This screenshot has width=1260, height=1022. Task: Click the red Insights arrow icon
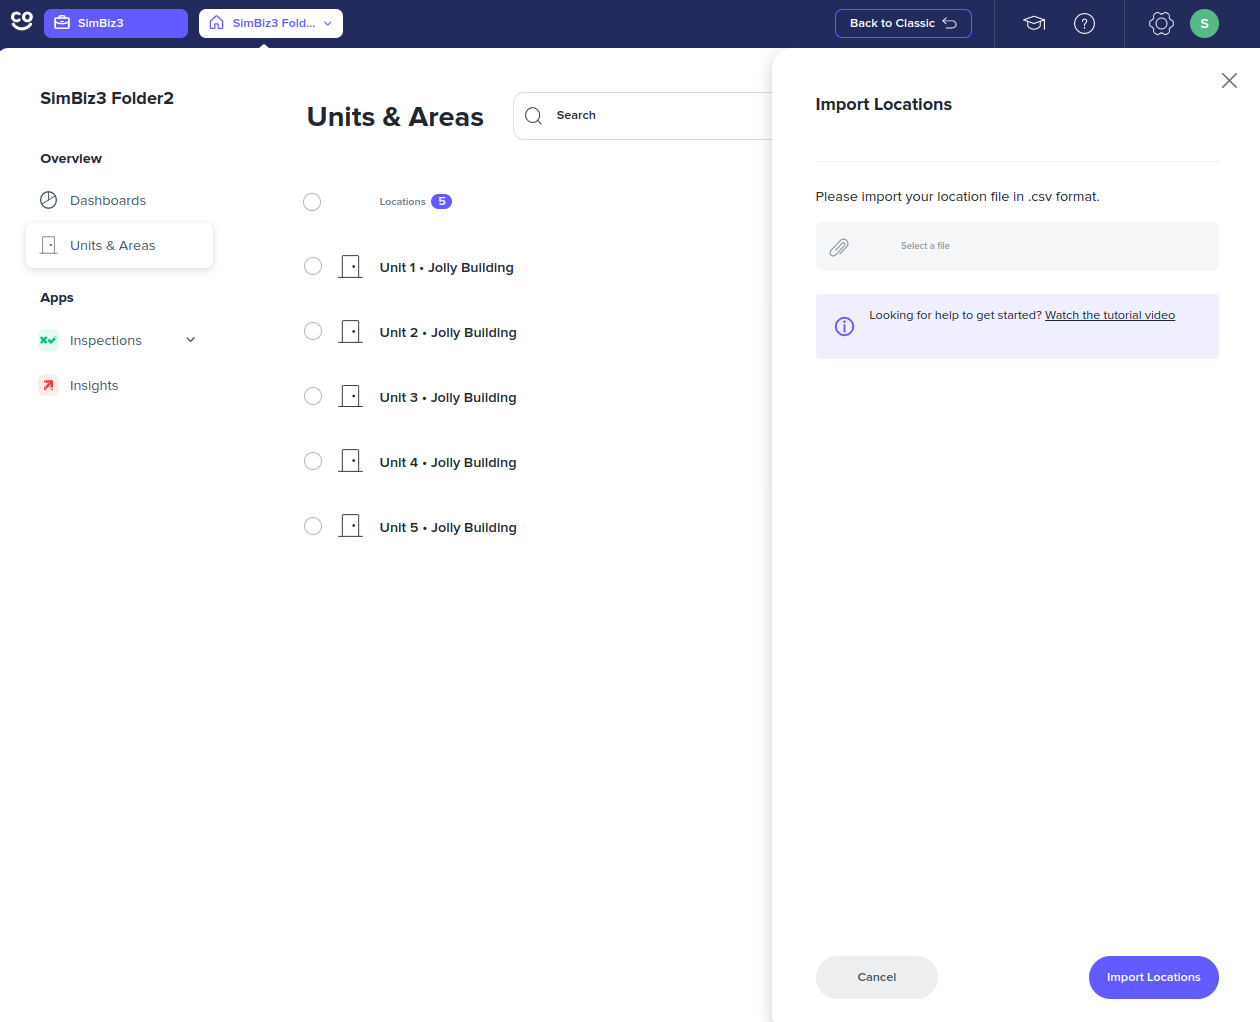pyautogui.click(x=48, y=385)
